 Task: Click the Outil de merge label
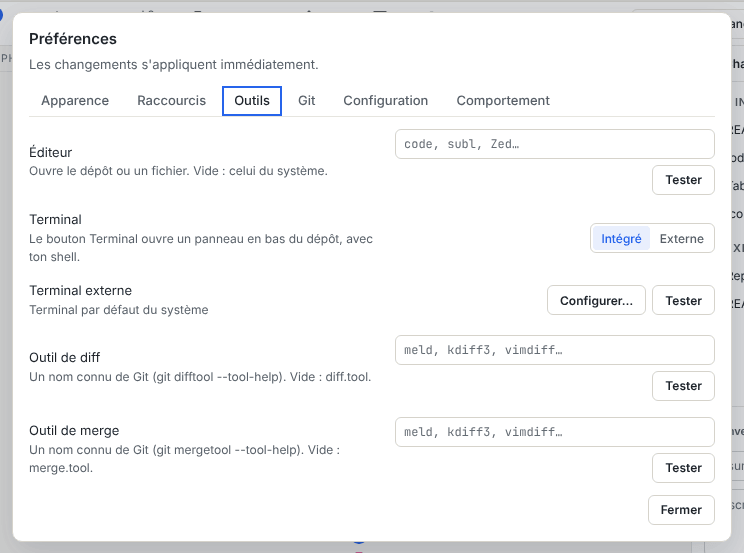pyautogui.click(x=74, y=431)
